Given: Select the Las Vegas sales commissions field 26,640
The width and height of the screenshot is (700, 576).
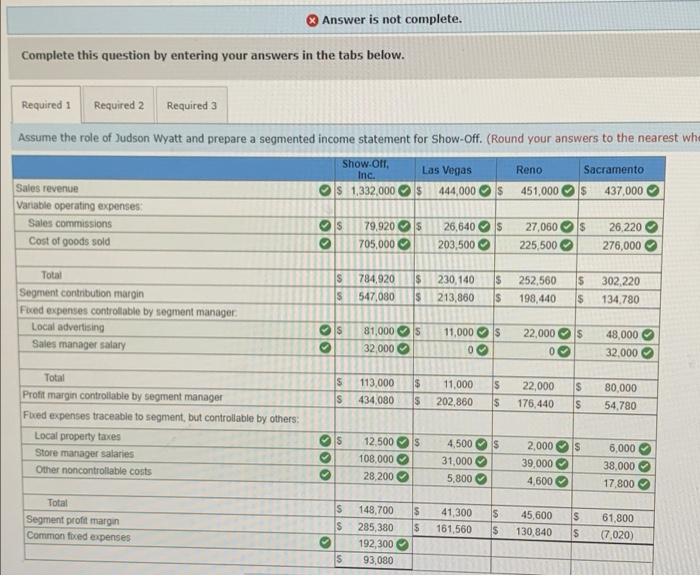Looking at the screenshot, I should point(454,227).
